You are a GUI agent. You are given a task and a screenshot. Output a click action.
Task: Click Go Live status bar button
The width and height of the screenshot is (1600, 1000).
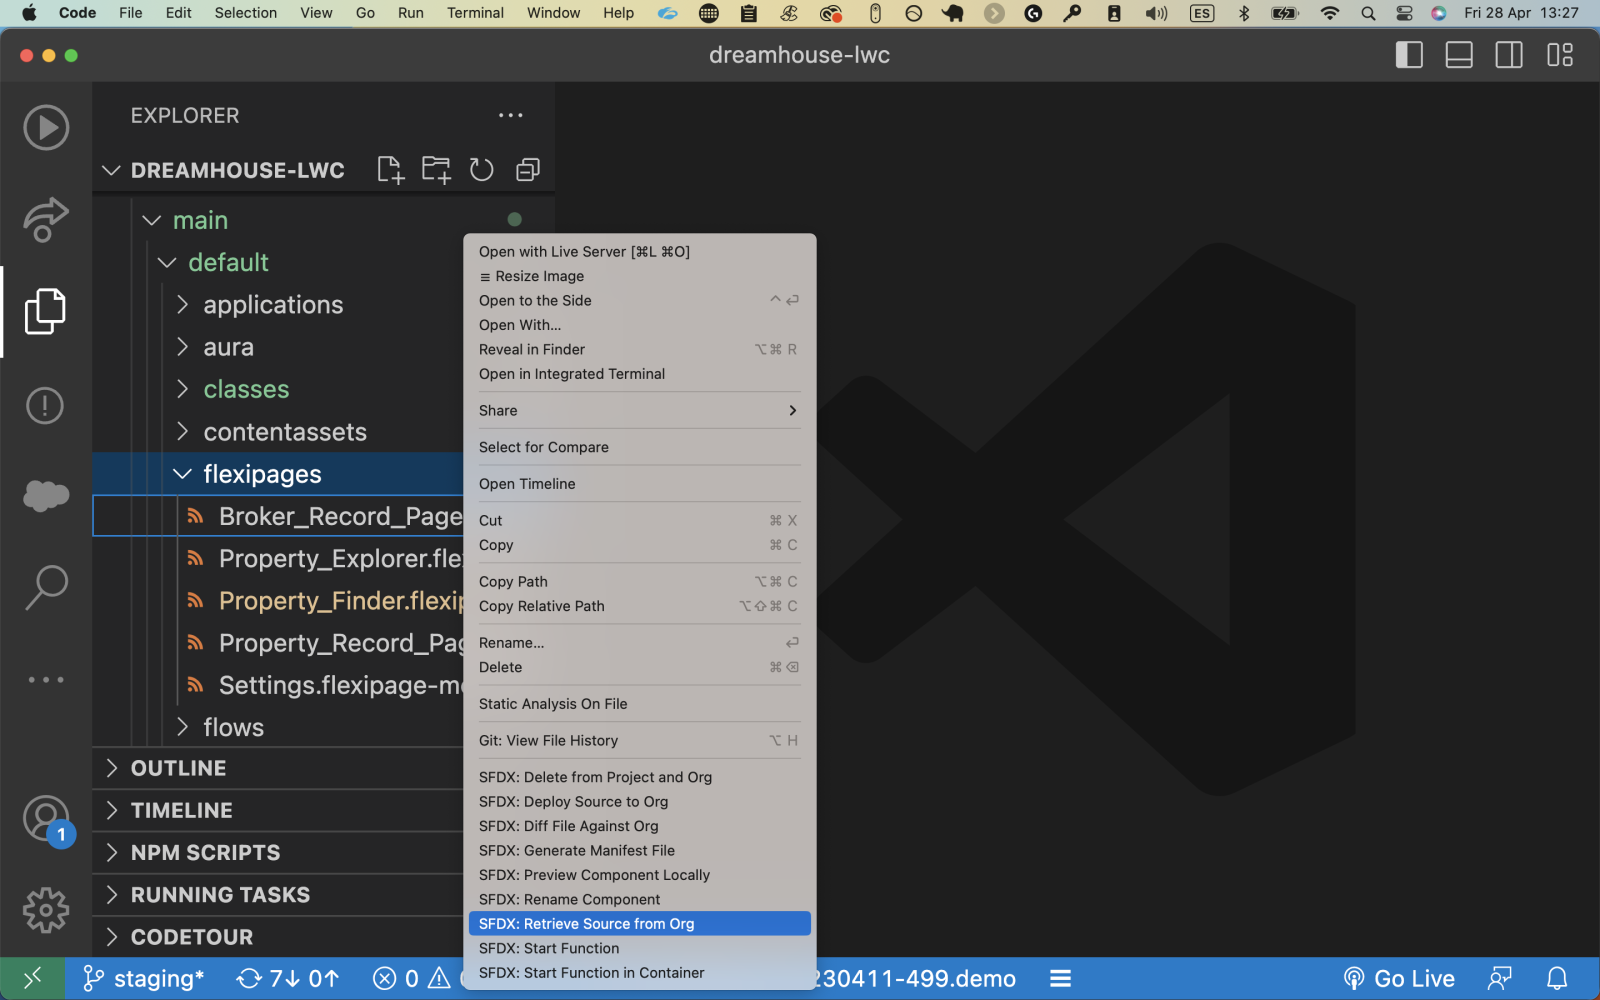point(1398,978)
